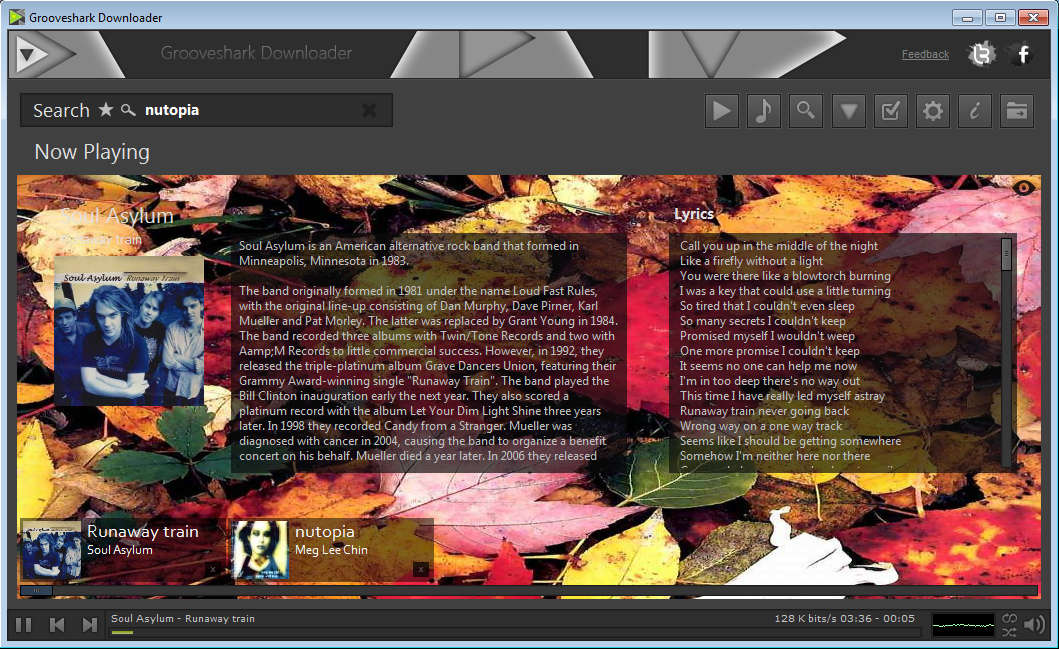Screen dimensions: 1059x649
Task: Follow the Feedback link
Action: click(925, 54)
